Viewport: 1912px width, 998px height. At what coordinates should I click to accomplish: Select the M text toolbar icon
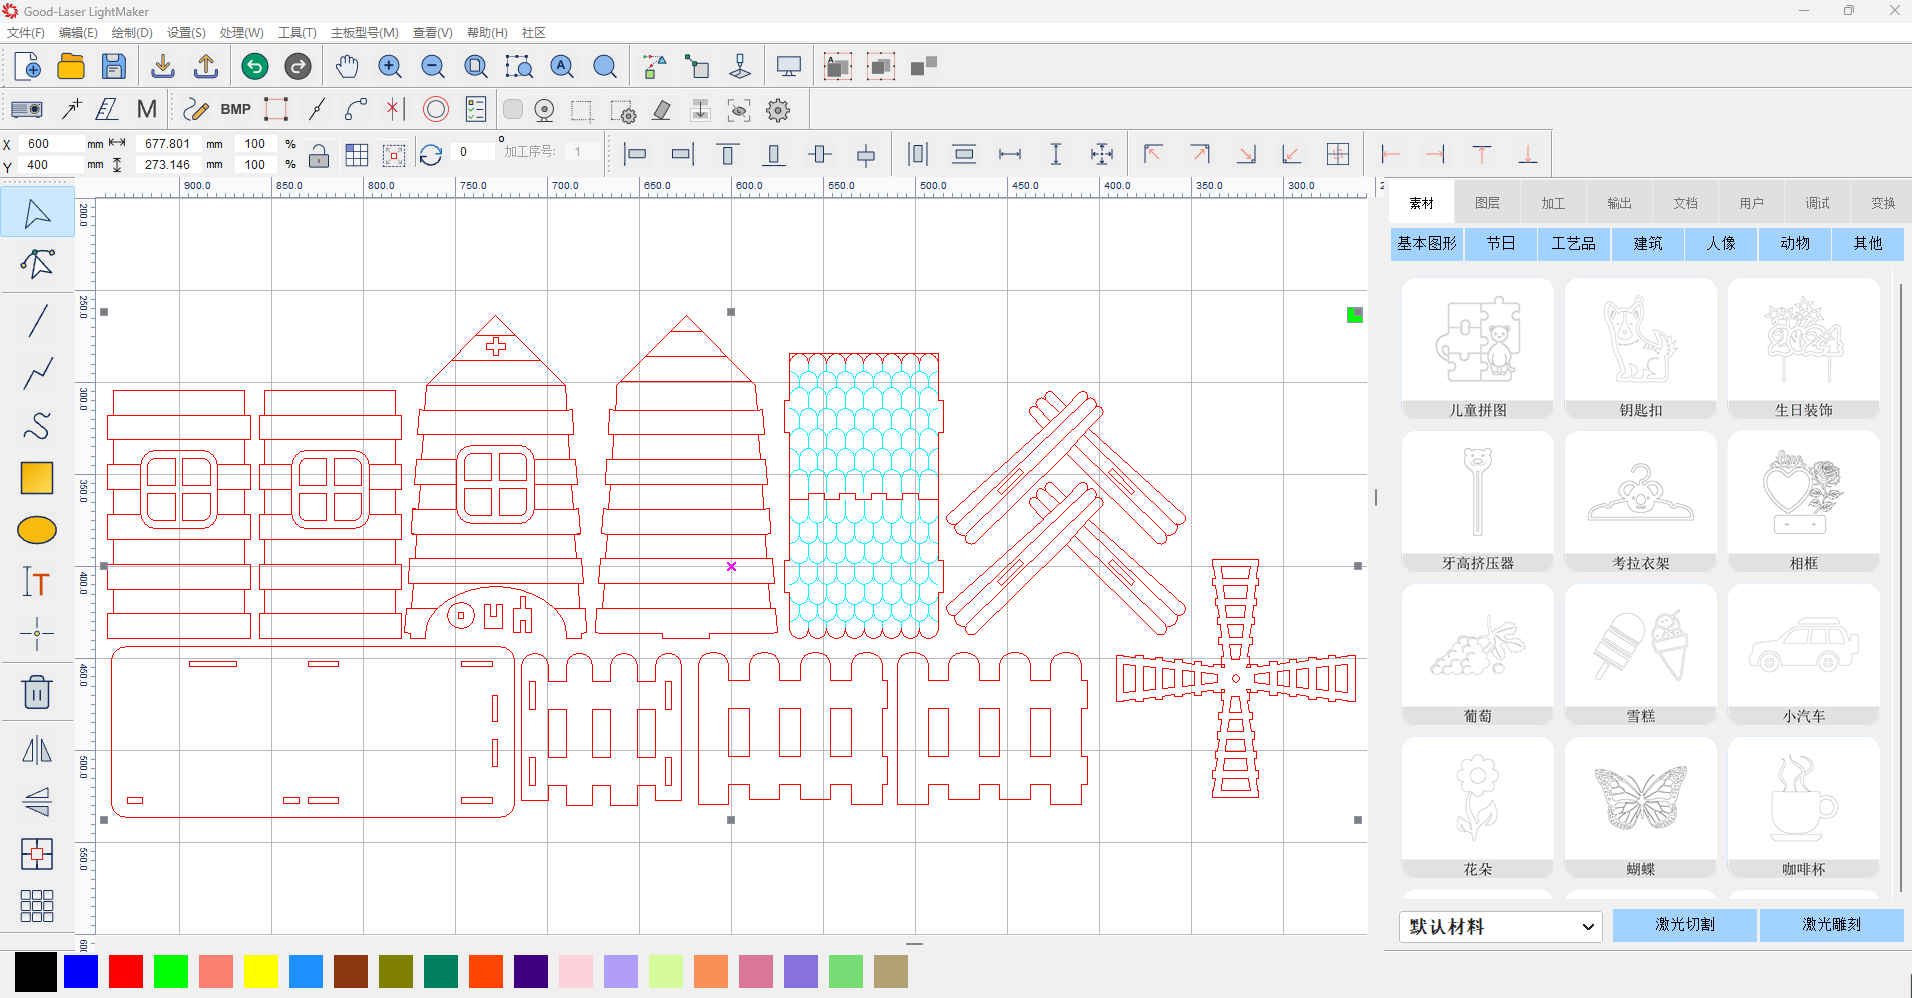147,109
